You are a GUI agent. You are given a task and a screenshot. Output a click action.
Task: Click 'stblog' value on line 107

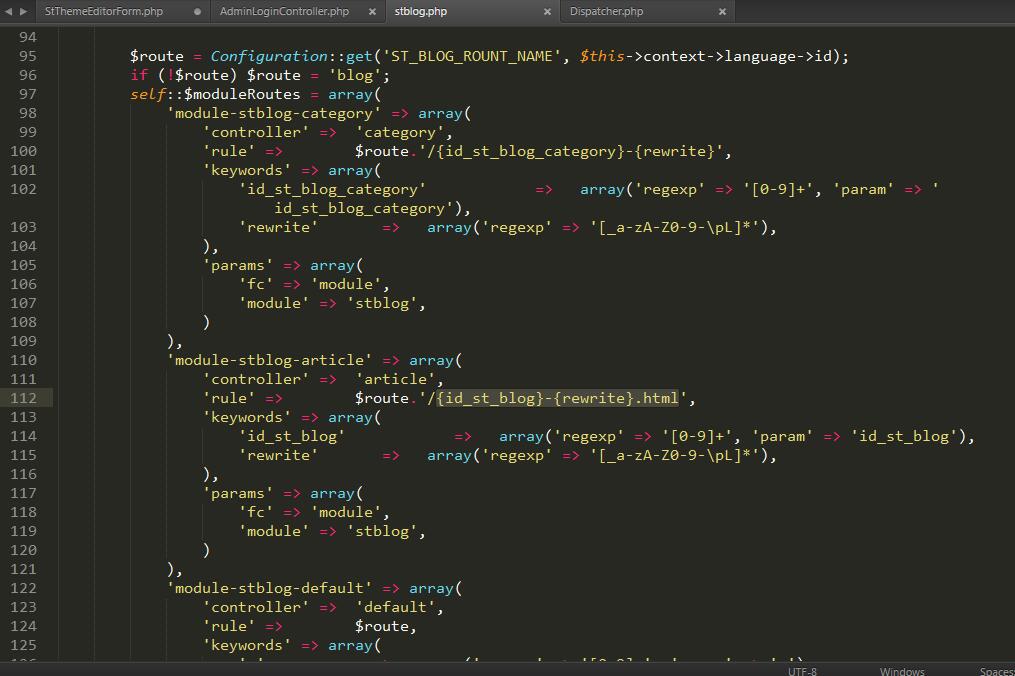tap(382, 303)
